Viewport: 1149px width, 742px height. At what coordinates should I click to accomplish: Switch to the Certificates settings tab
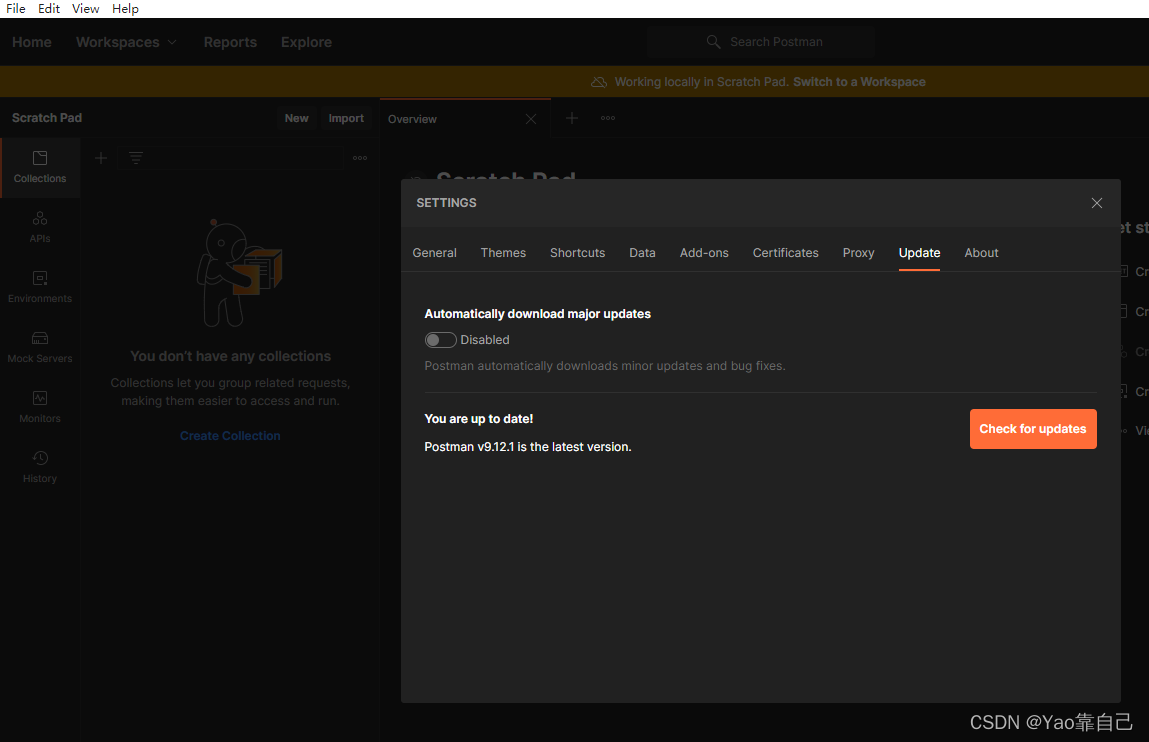coord(786,253)
